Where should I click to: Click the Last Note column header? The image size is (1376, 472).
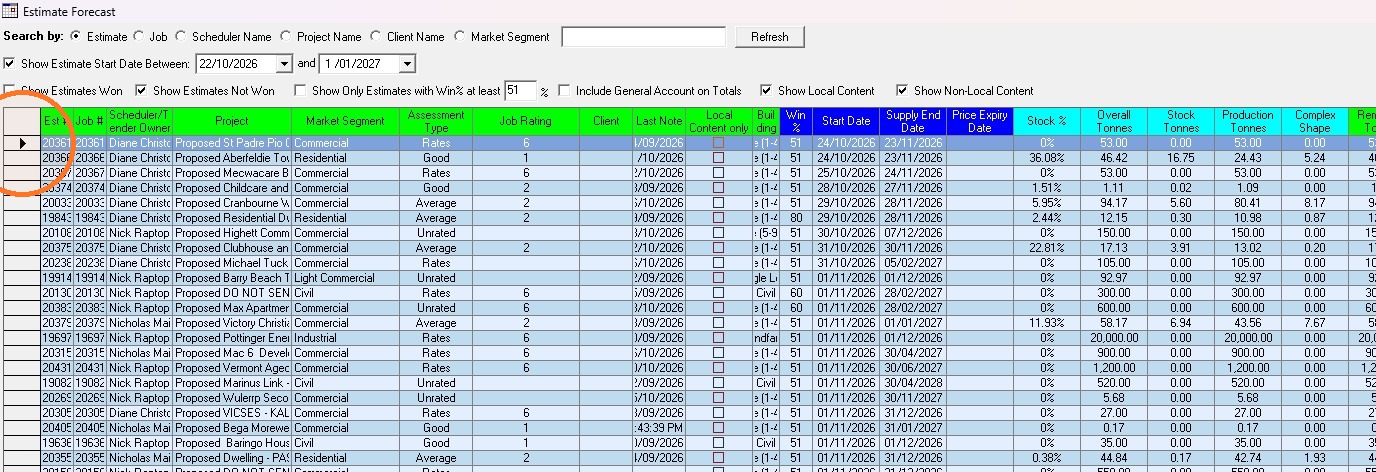(659, 121)
